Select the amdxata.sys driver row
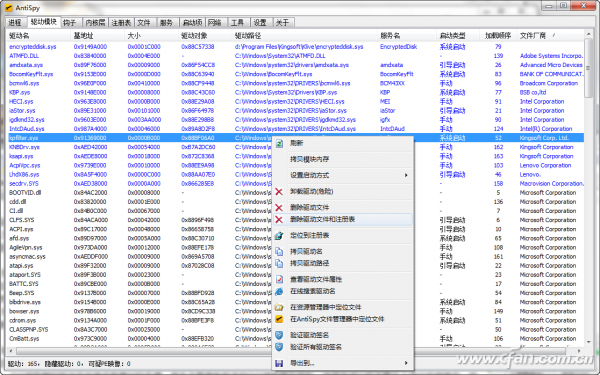The width and height of the screenshot is (600, 375). coord(295,65)
